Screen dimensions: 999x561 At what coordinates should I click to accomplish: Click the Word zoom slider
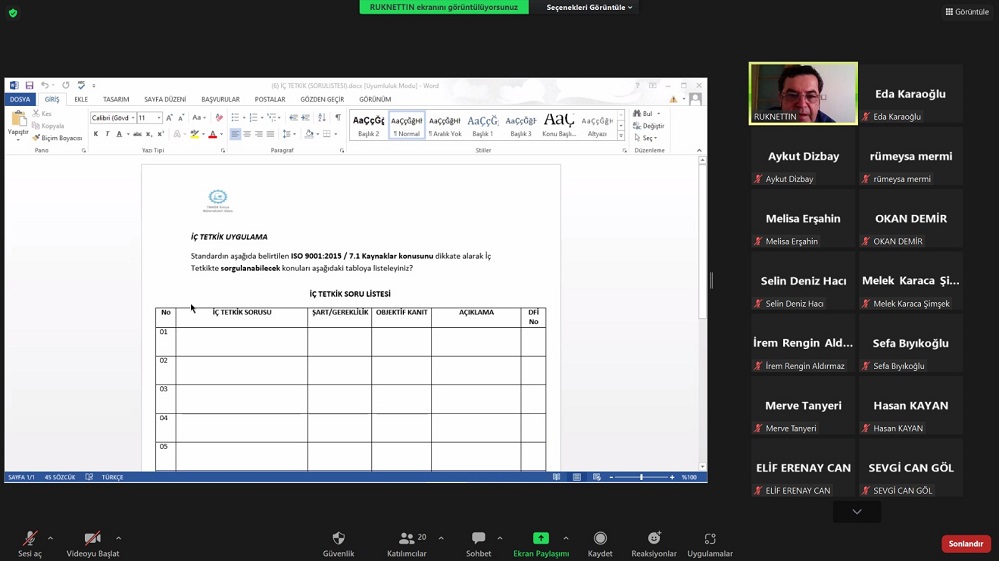click(641, 478)
